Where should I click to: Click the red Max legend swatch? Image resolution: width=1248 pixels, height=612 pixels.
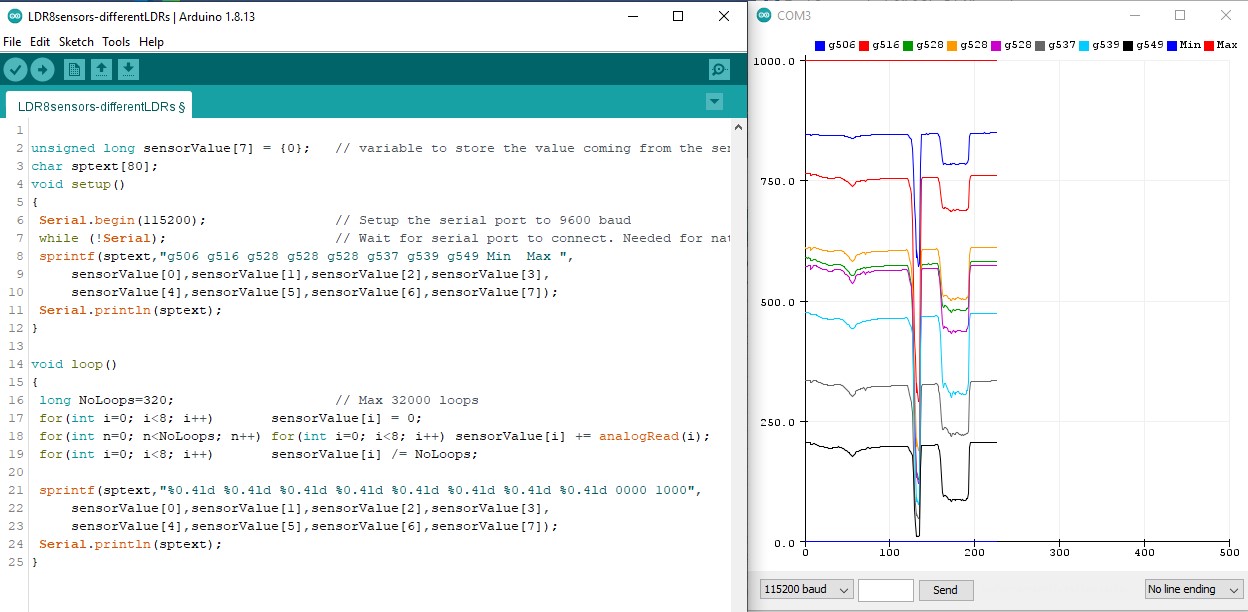pyautogui.click(x=1209, y=45)
